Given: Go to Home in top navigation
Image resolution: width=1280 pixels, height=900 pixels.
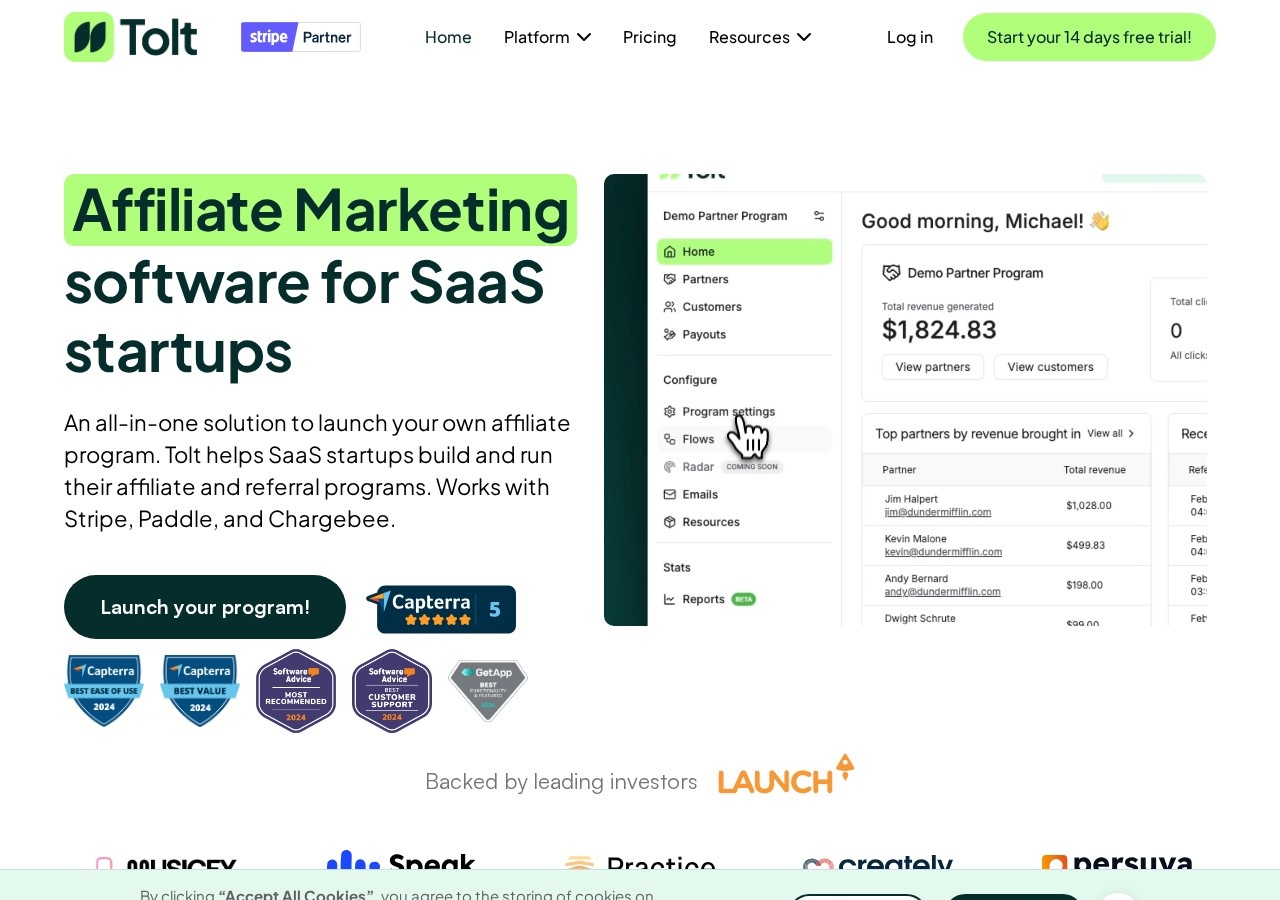Looking at the screenshot, I should pyautogui.click(x=448, y=37).
